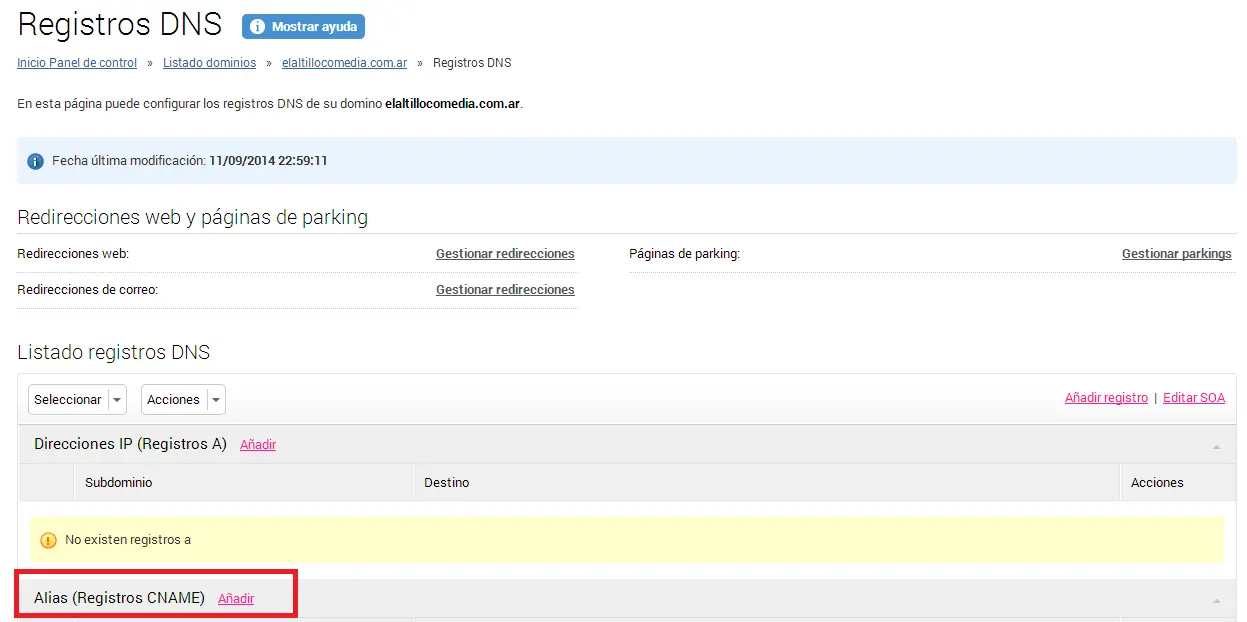The image size is (1247, 622).
Task: Click Añadir next to Direcciones IP (Registros A)
Action: click(x=258, y=445)
